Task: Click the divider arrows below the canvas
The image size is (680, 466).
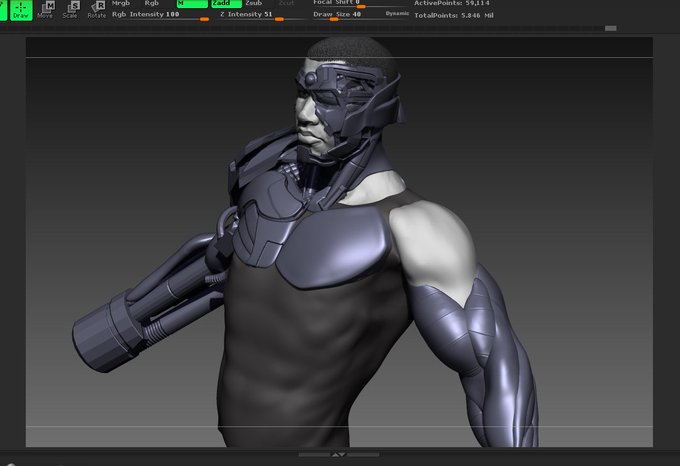Action: pyautogui.click(x=339, y=455)
